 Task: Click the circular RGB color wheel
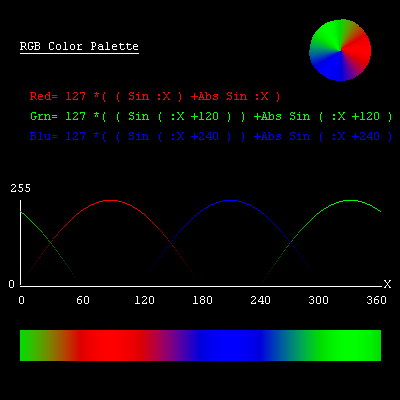coord(340,50)
